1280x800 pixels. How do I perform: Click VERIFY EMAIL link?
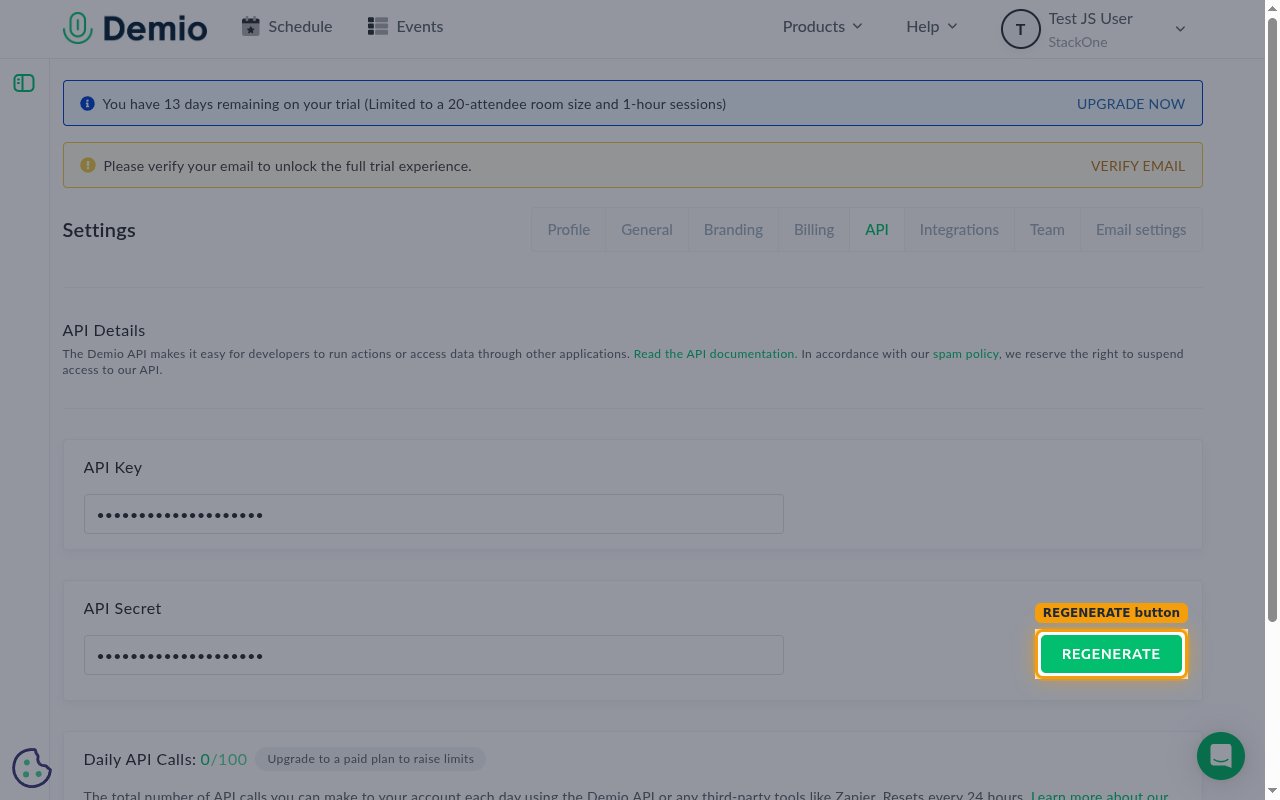coord(1137,166)
